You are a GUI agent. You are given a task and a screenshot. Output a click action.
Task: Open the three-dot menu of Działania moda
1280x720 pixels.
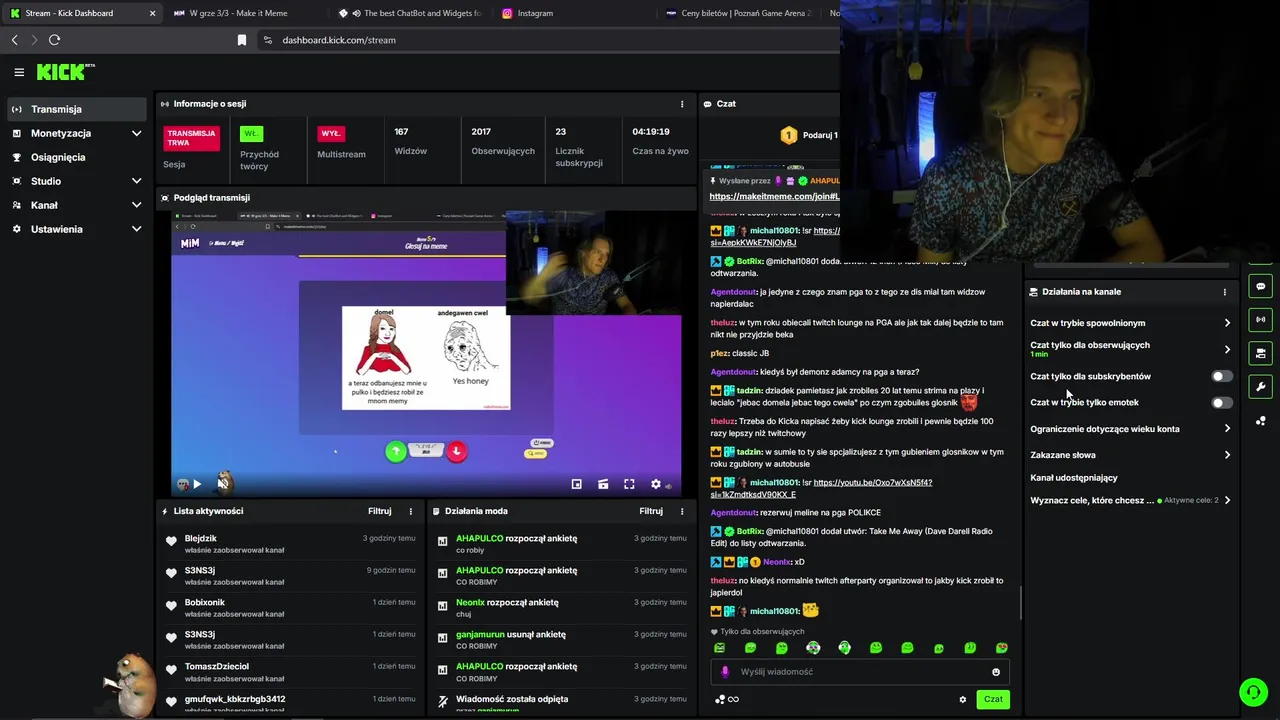click(x=682, y=511)
